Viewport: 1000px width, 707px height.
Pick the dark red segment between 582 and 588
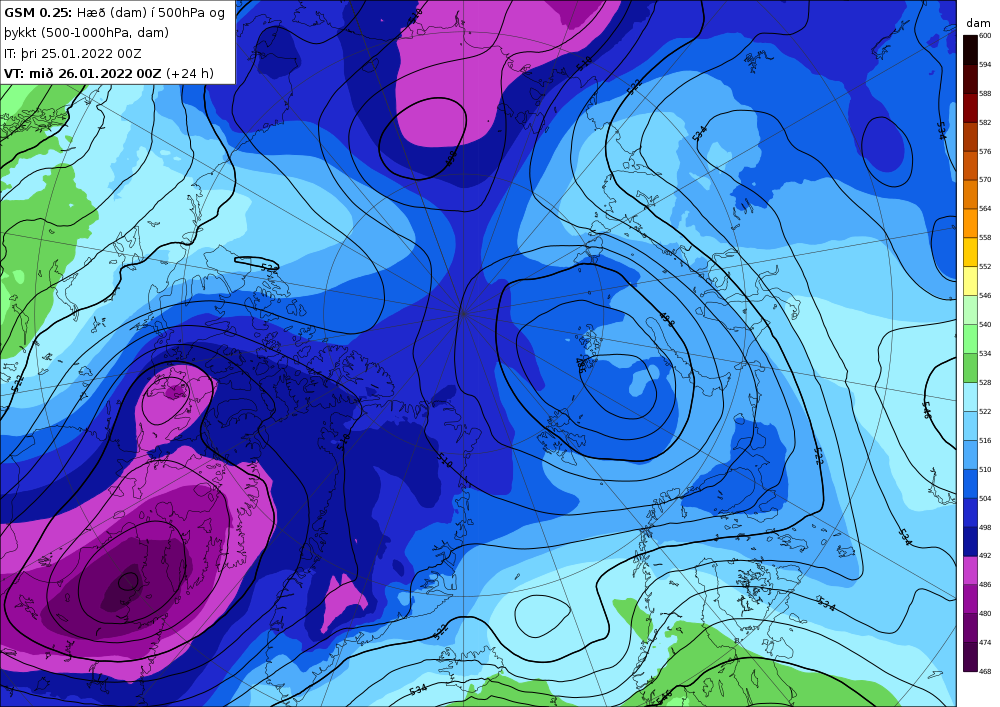970,108
